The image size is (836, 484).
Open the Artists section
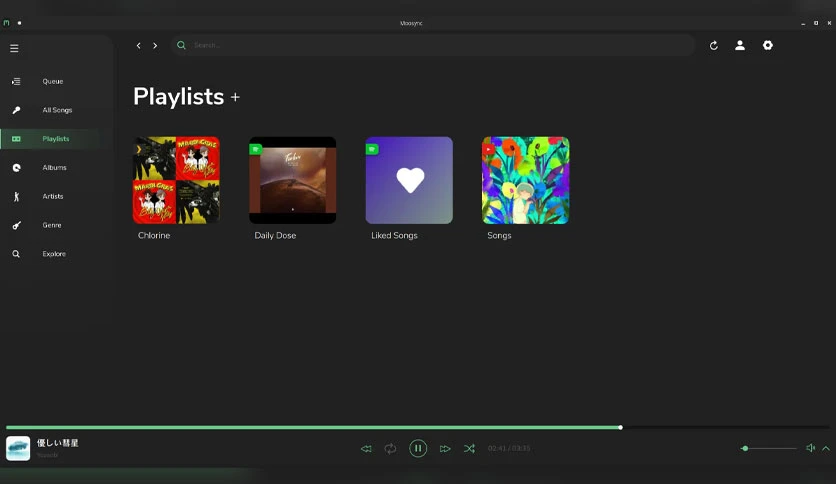coord(53,197)
